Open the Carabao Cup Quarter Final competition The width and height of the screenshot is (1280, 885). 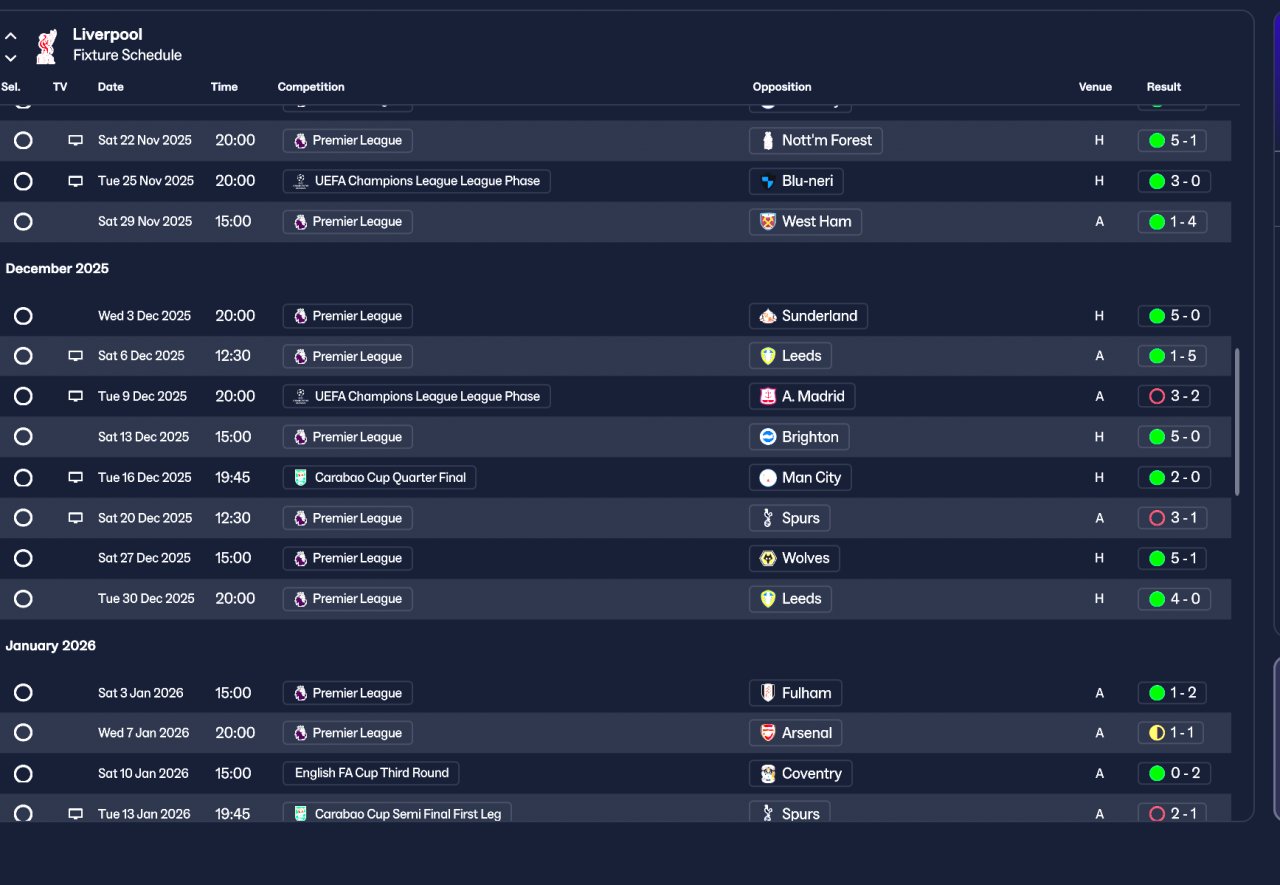(x=380, y=478)
